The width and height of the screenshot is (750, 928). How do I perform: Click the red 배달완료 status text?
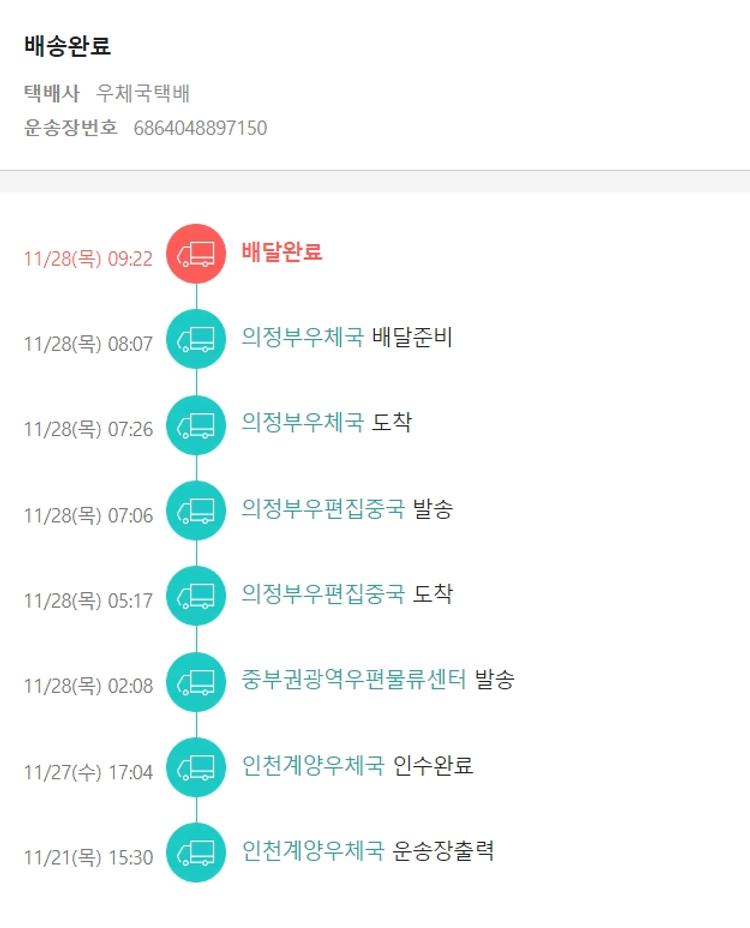click(281, 252)
